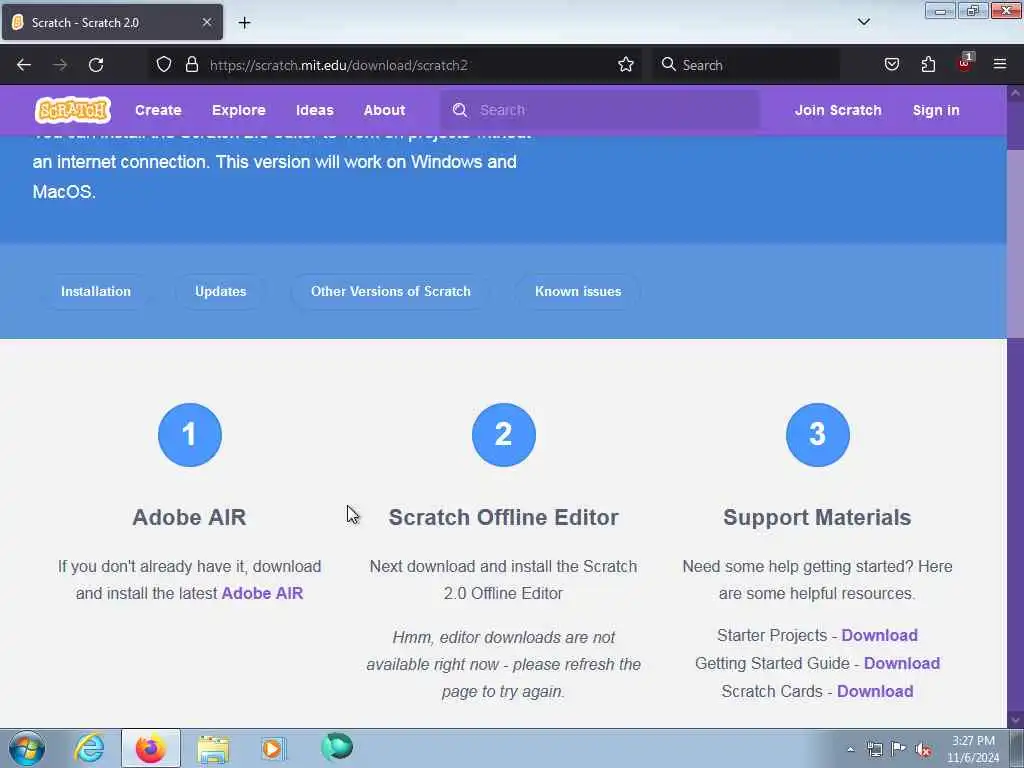Click the red extension badge icon
Screen dimensions: 1024x768
[965, 63]
